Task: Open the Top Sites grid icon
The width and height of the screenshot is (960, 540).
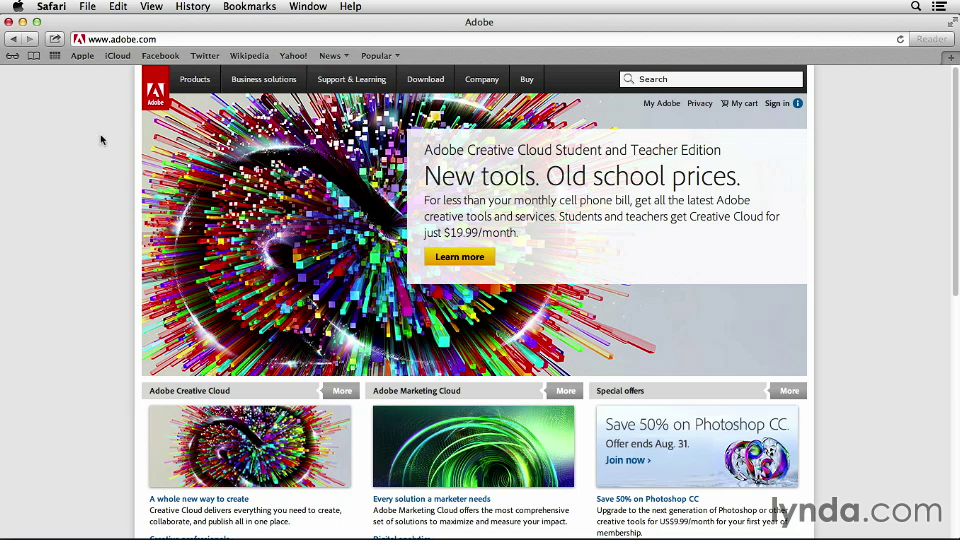Action: tap(54, 56)
